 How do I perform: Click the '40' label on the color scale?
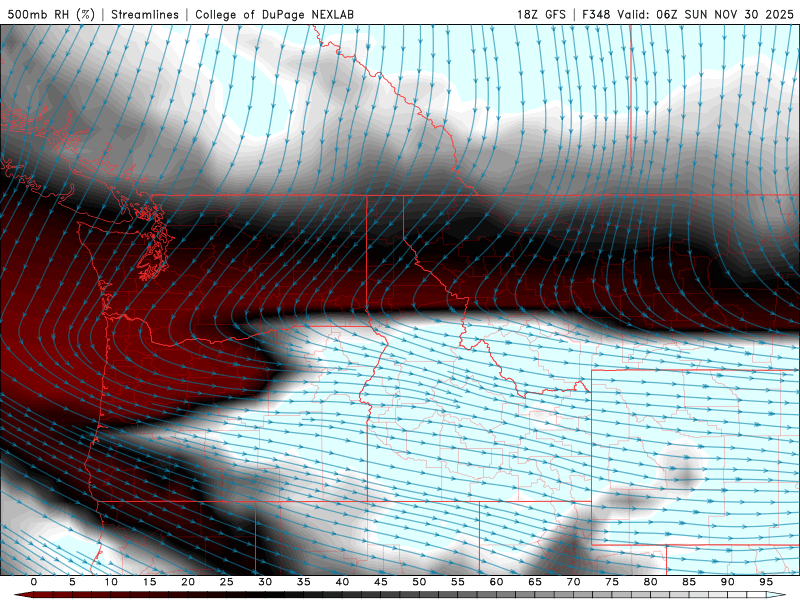tap(342, 582)
